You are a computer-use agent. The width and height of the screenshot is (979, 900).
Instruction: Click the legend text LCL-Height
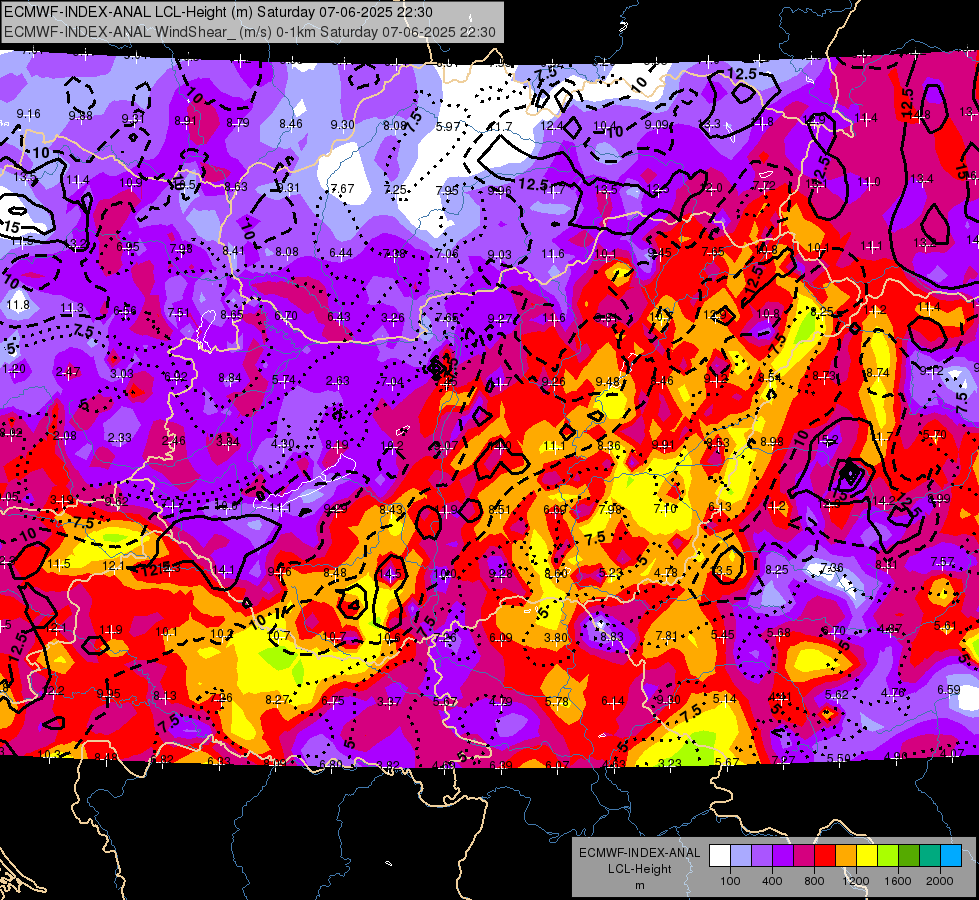click(x=639, y=869)
